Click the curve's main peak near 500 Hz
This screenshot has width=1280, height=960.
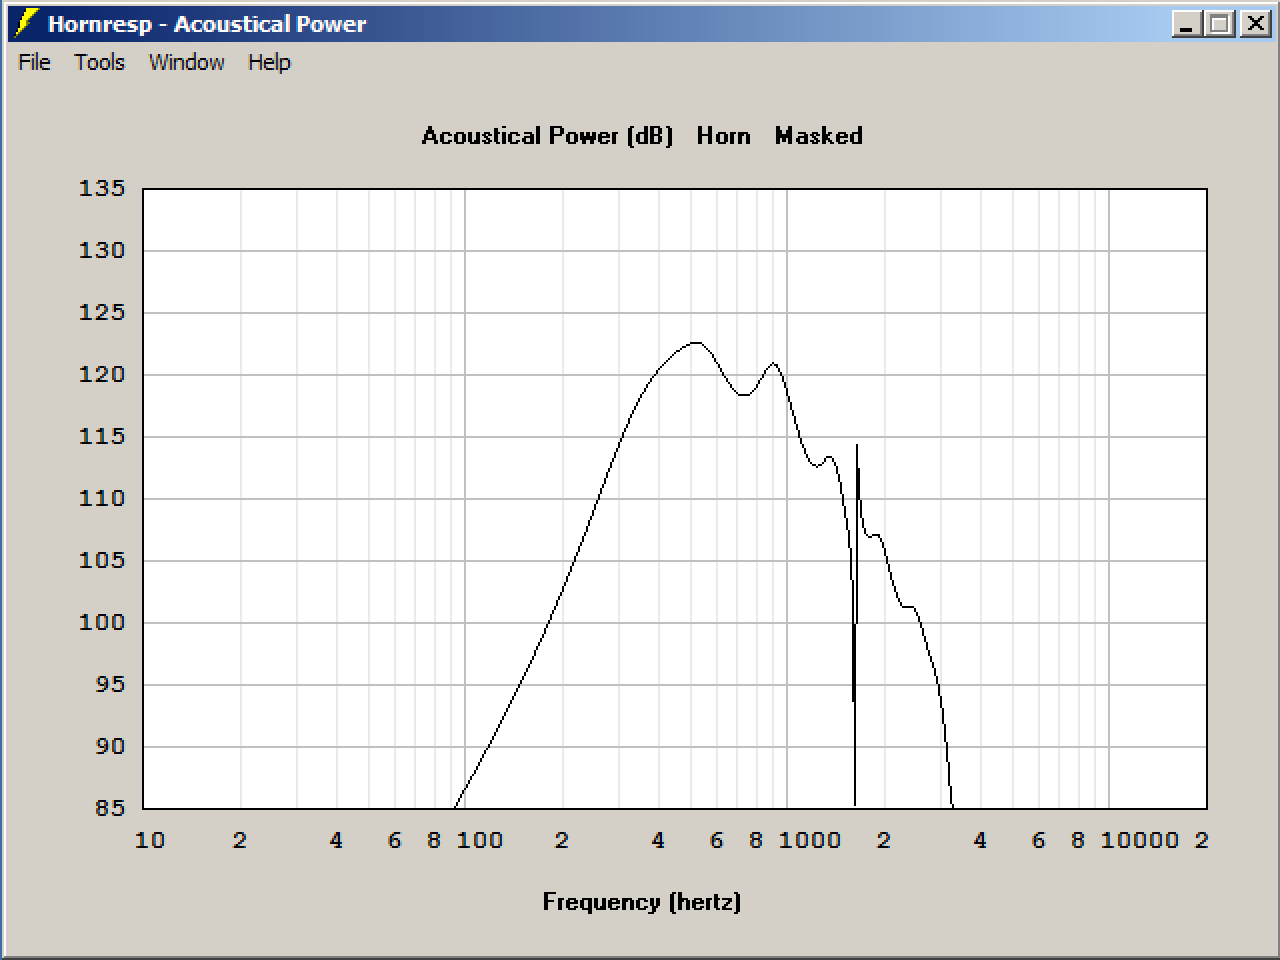point(695,343)
